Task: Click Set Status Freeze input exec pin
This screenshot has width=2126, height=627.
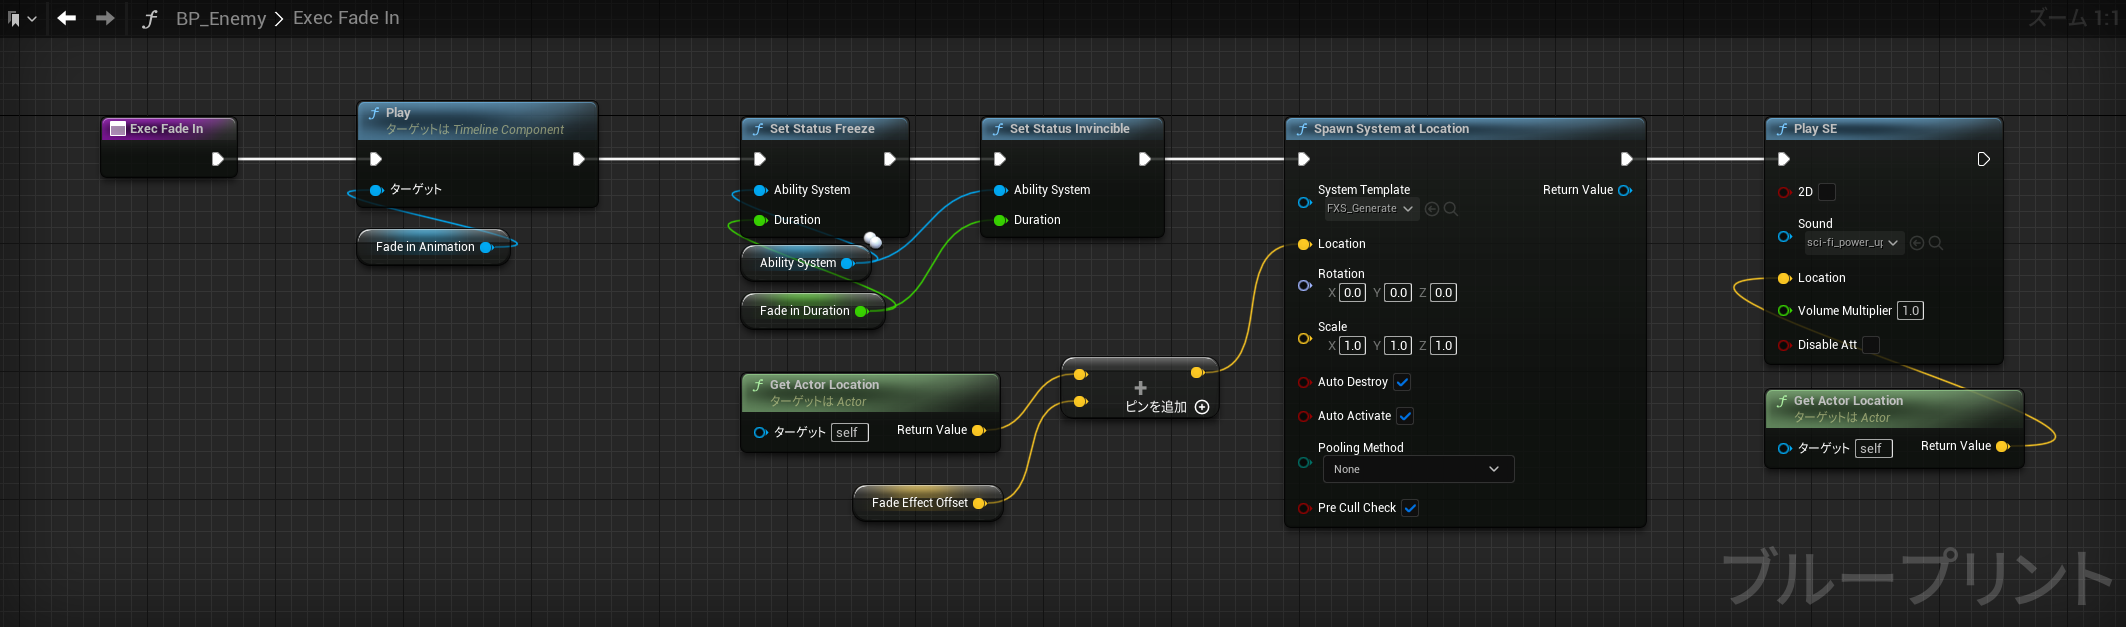Action: [x=760, y=159]
